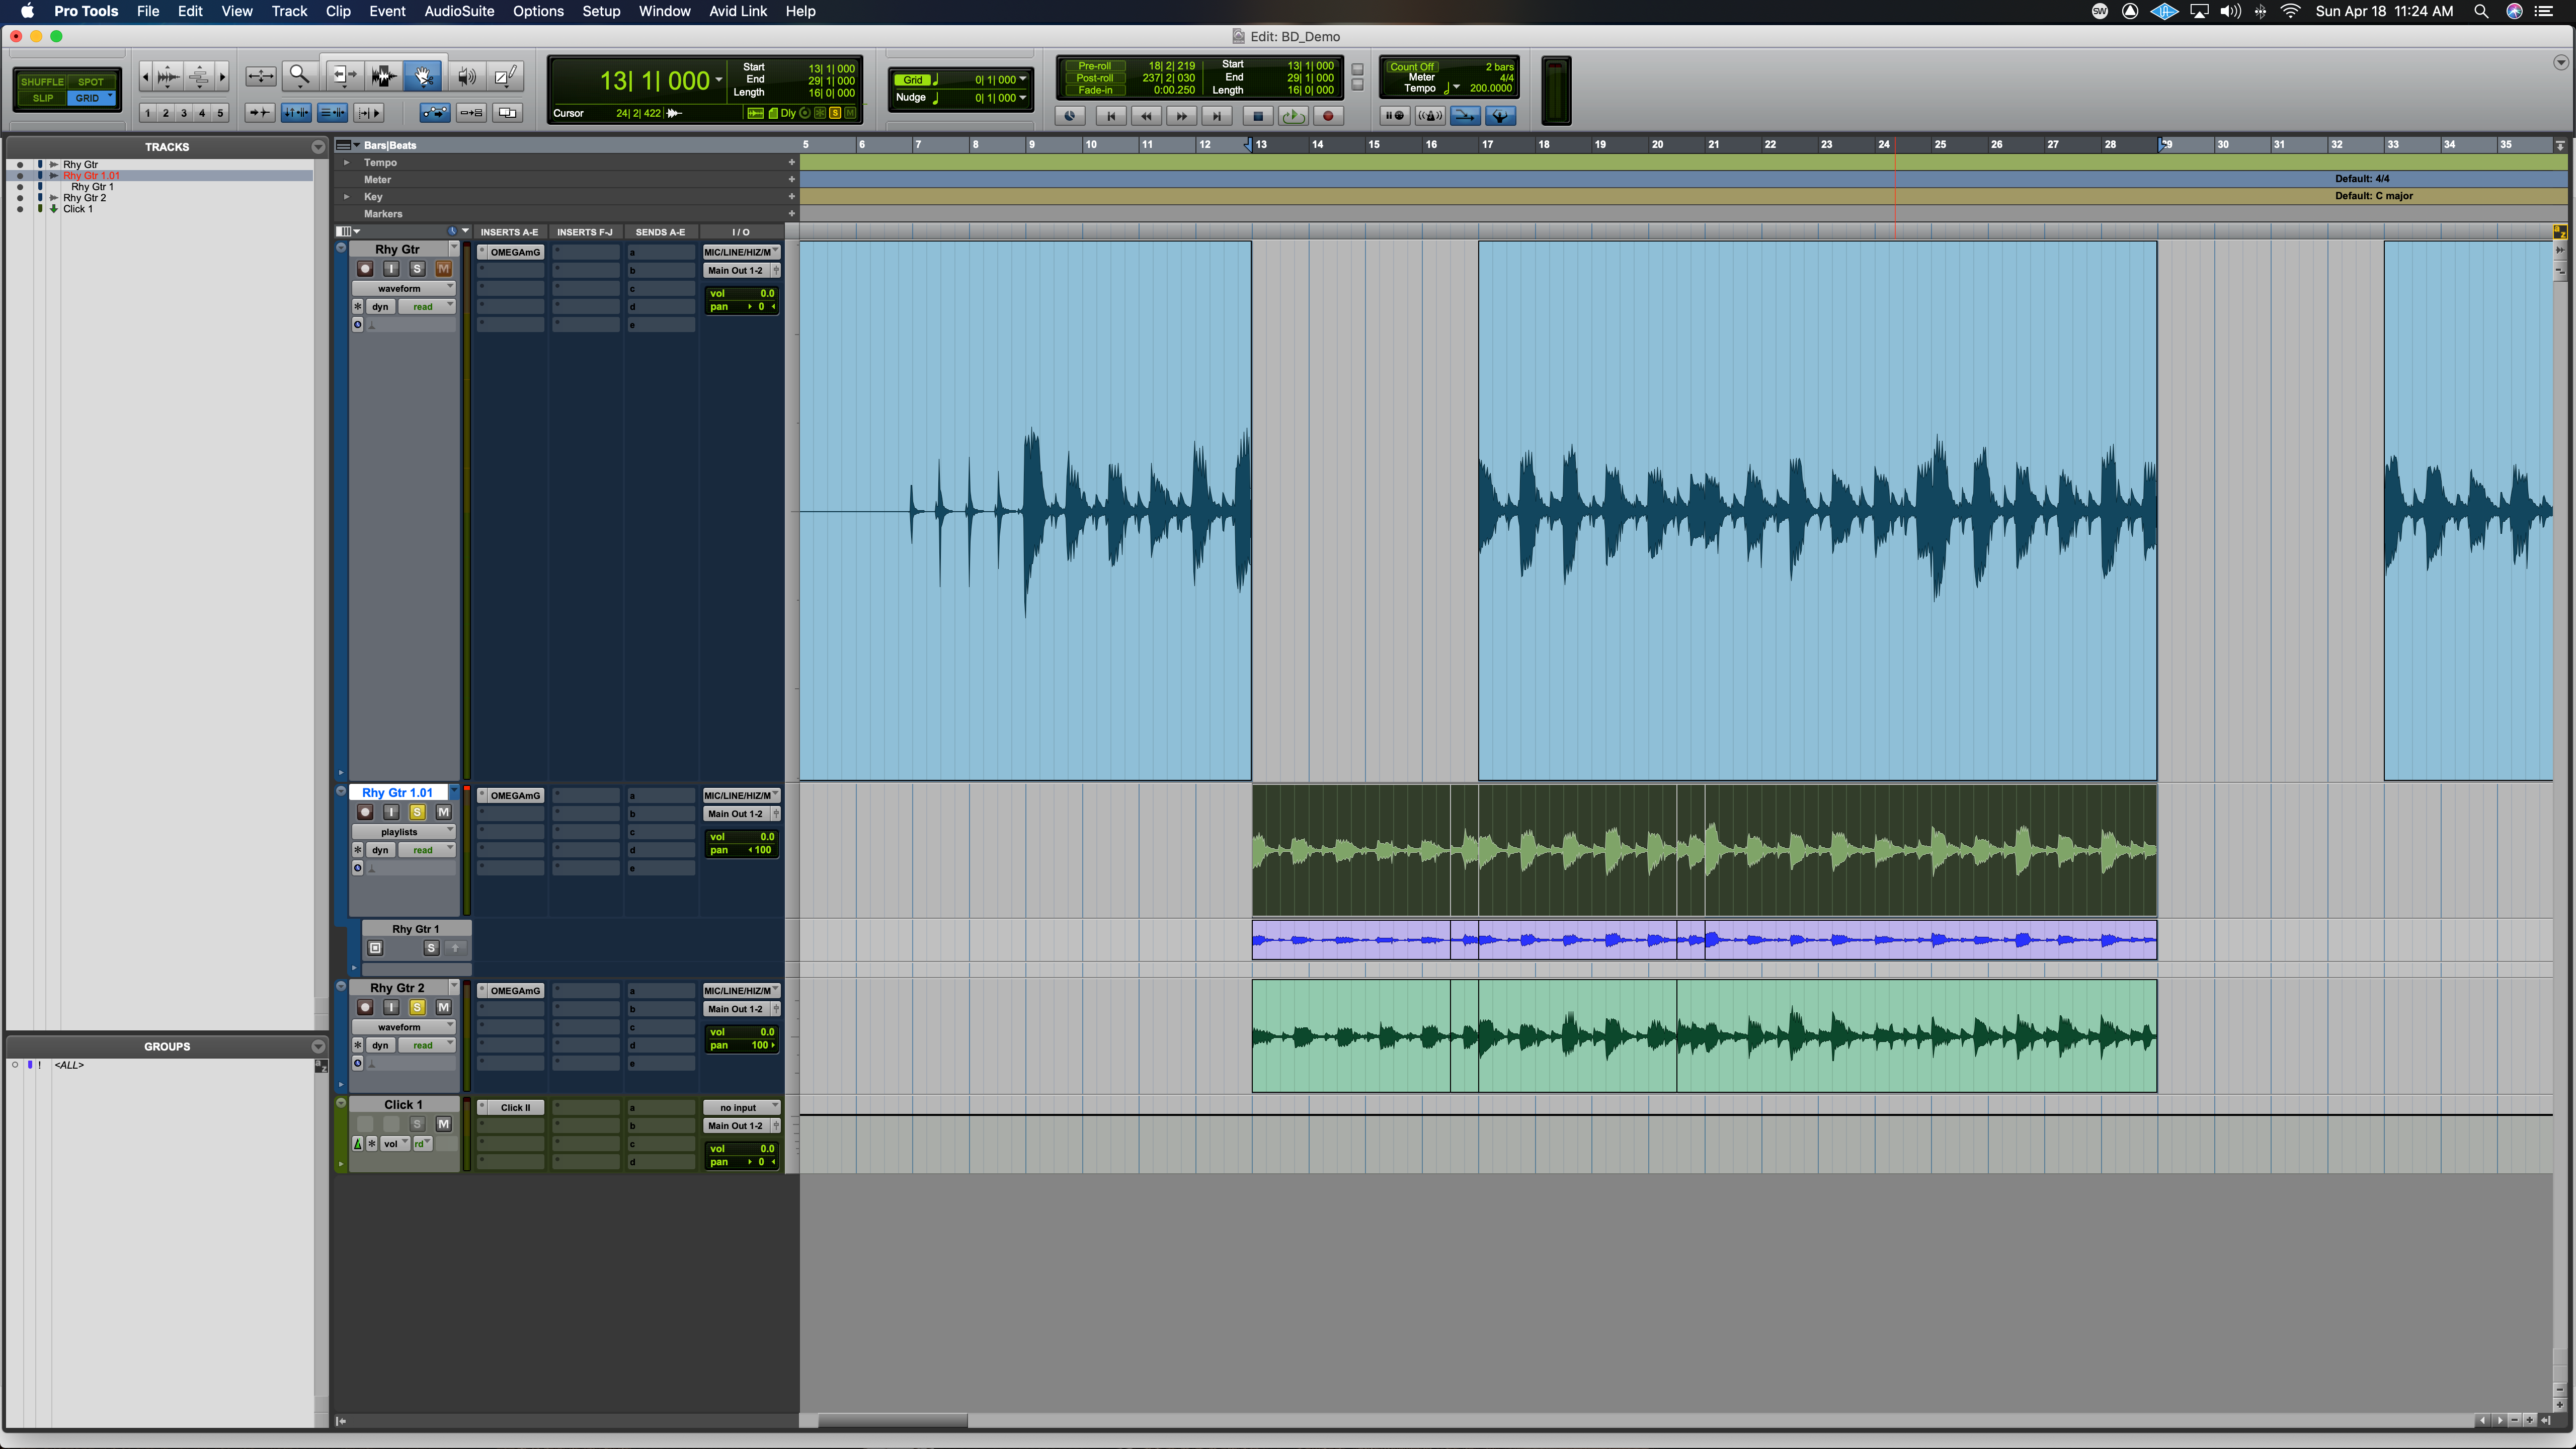The image size is (2576, 1449).
Task: Select the Zoomer magnifying glass tool
Action: [298, 76]
